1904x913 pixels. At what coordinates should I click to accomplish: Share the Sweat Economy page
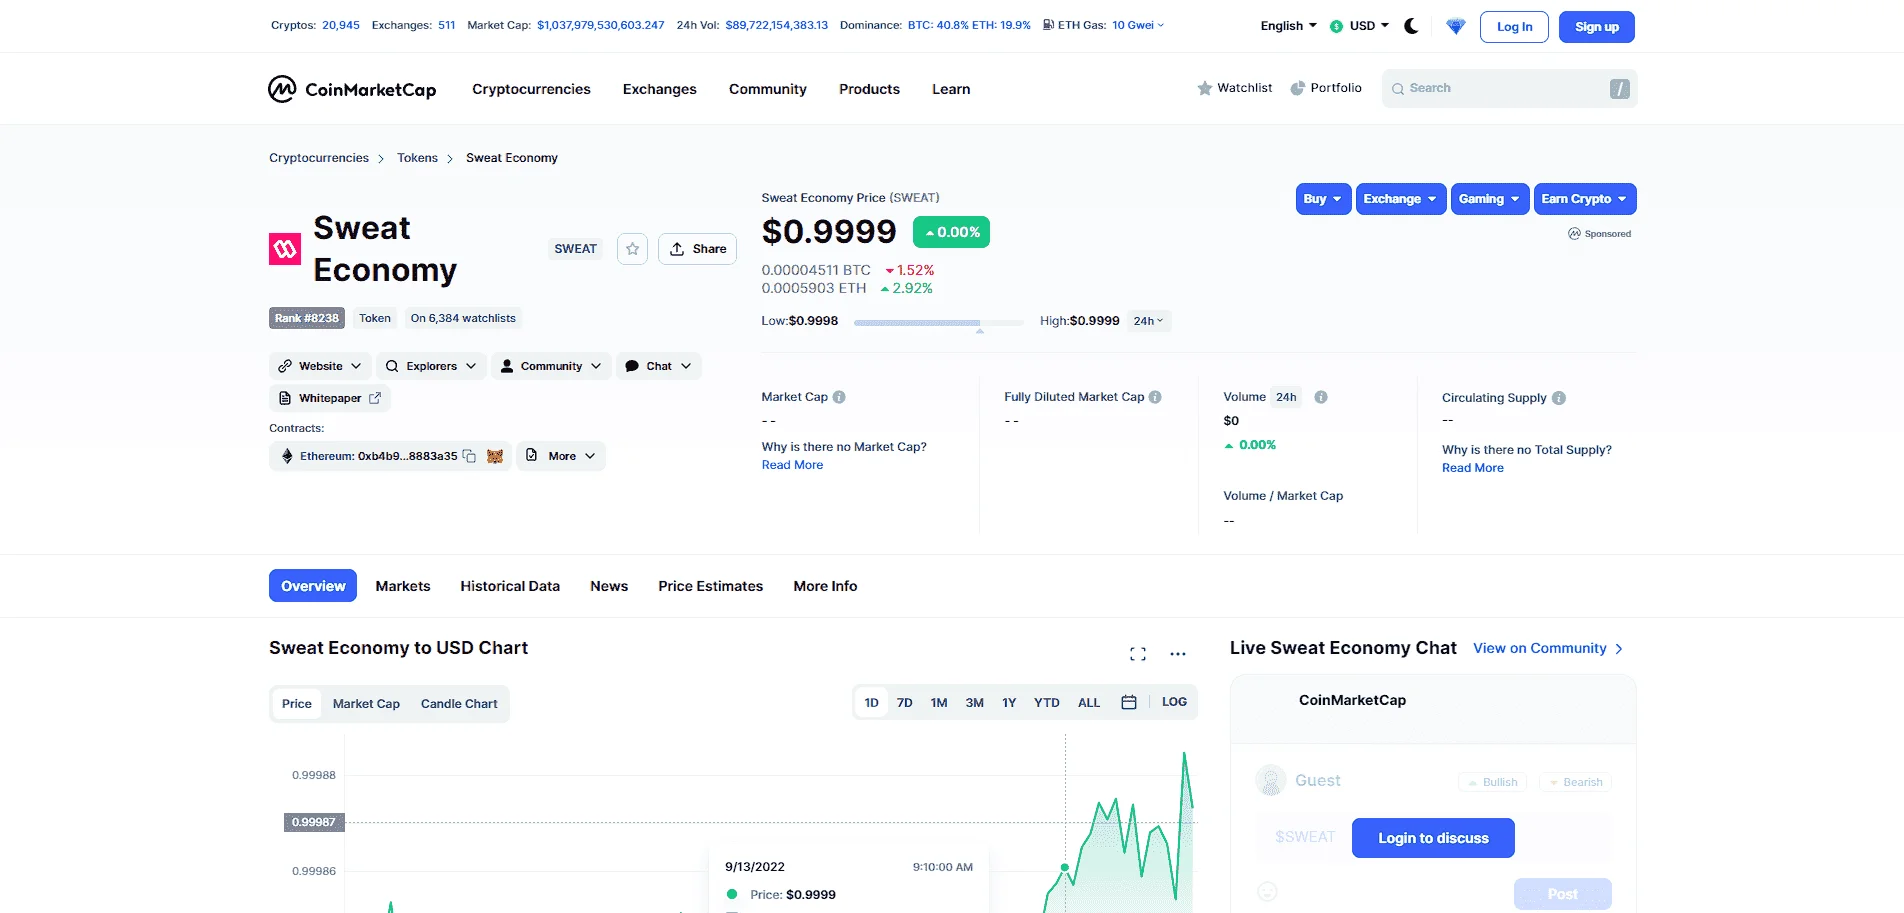(697, 249)
